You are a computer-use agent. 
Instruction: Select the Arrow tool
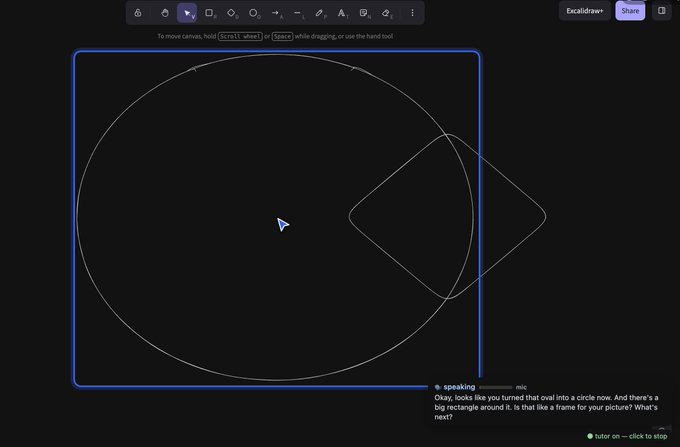click(x=276, y=13)
